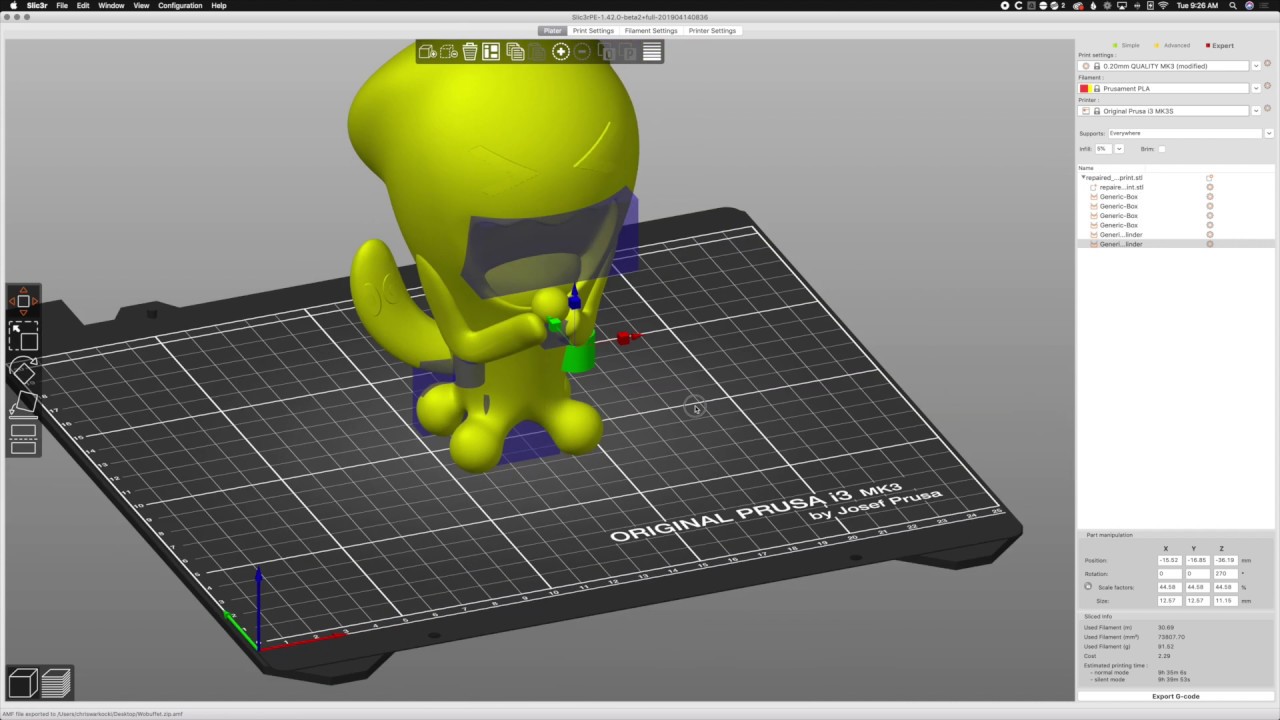This screenshot has height=720, width=1280.
Task: Switch to Advanced mode
Action: pos(1173,45)
